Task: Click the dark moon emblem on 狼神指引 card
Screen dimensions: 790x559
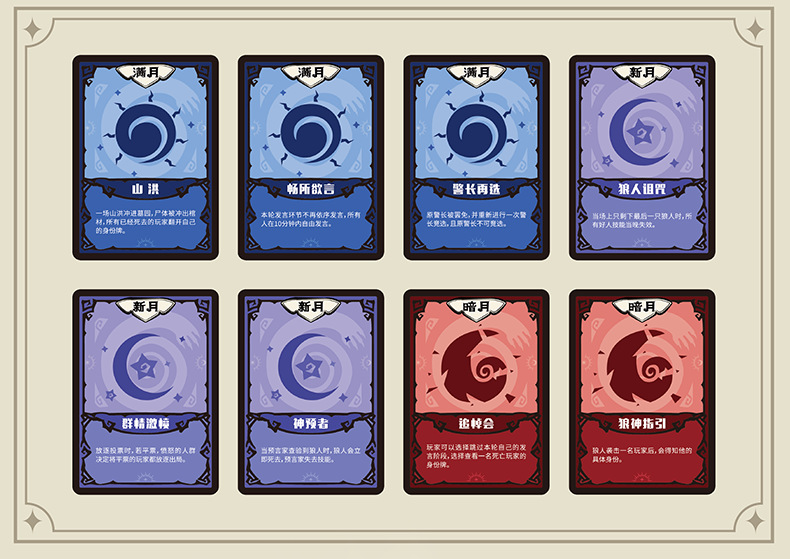Action: pos(642,367)
